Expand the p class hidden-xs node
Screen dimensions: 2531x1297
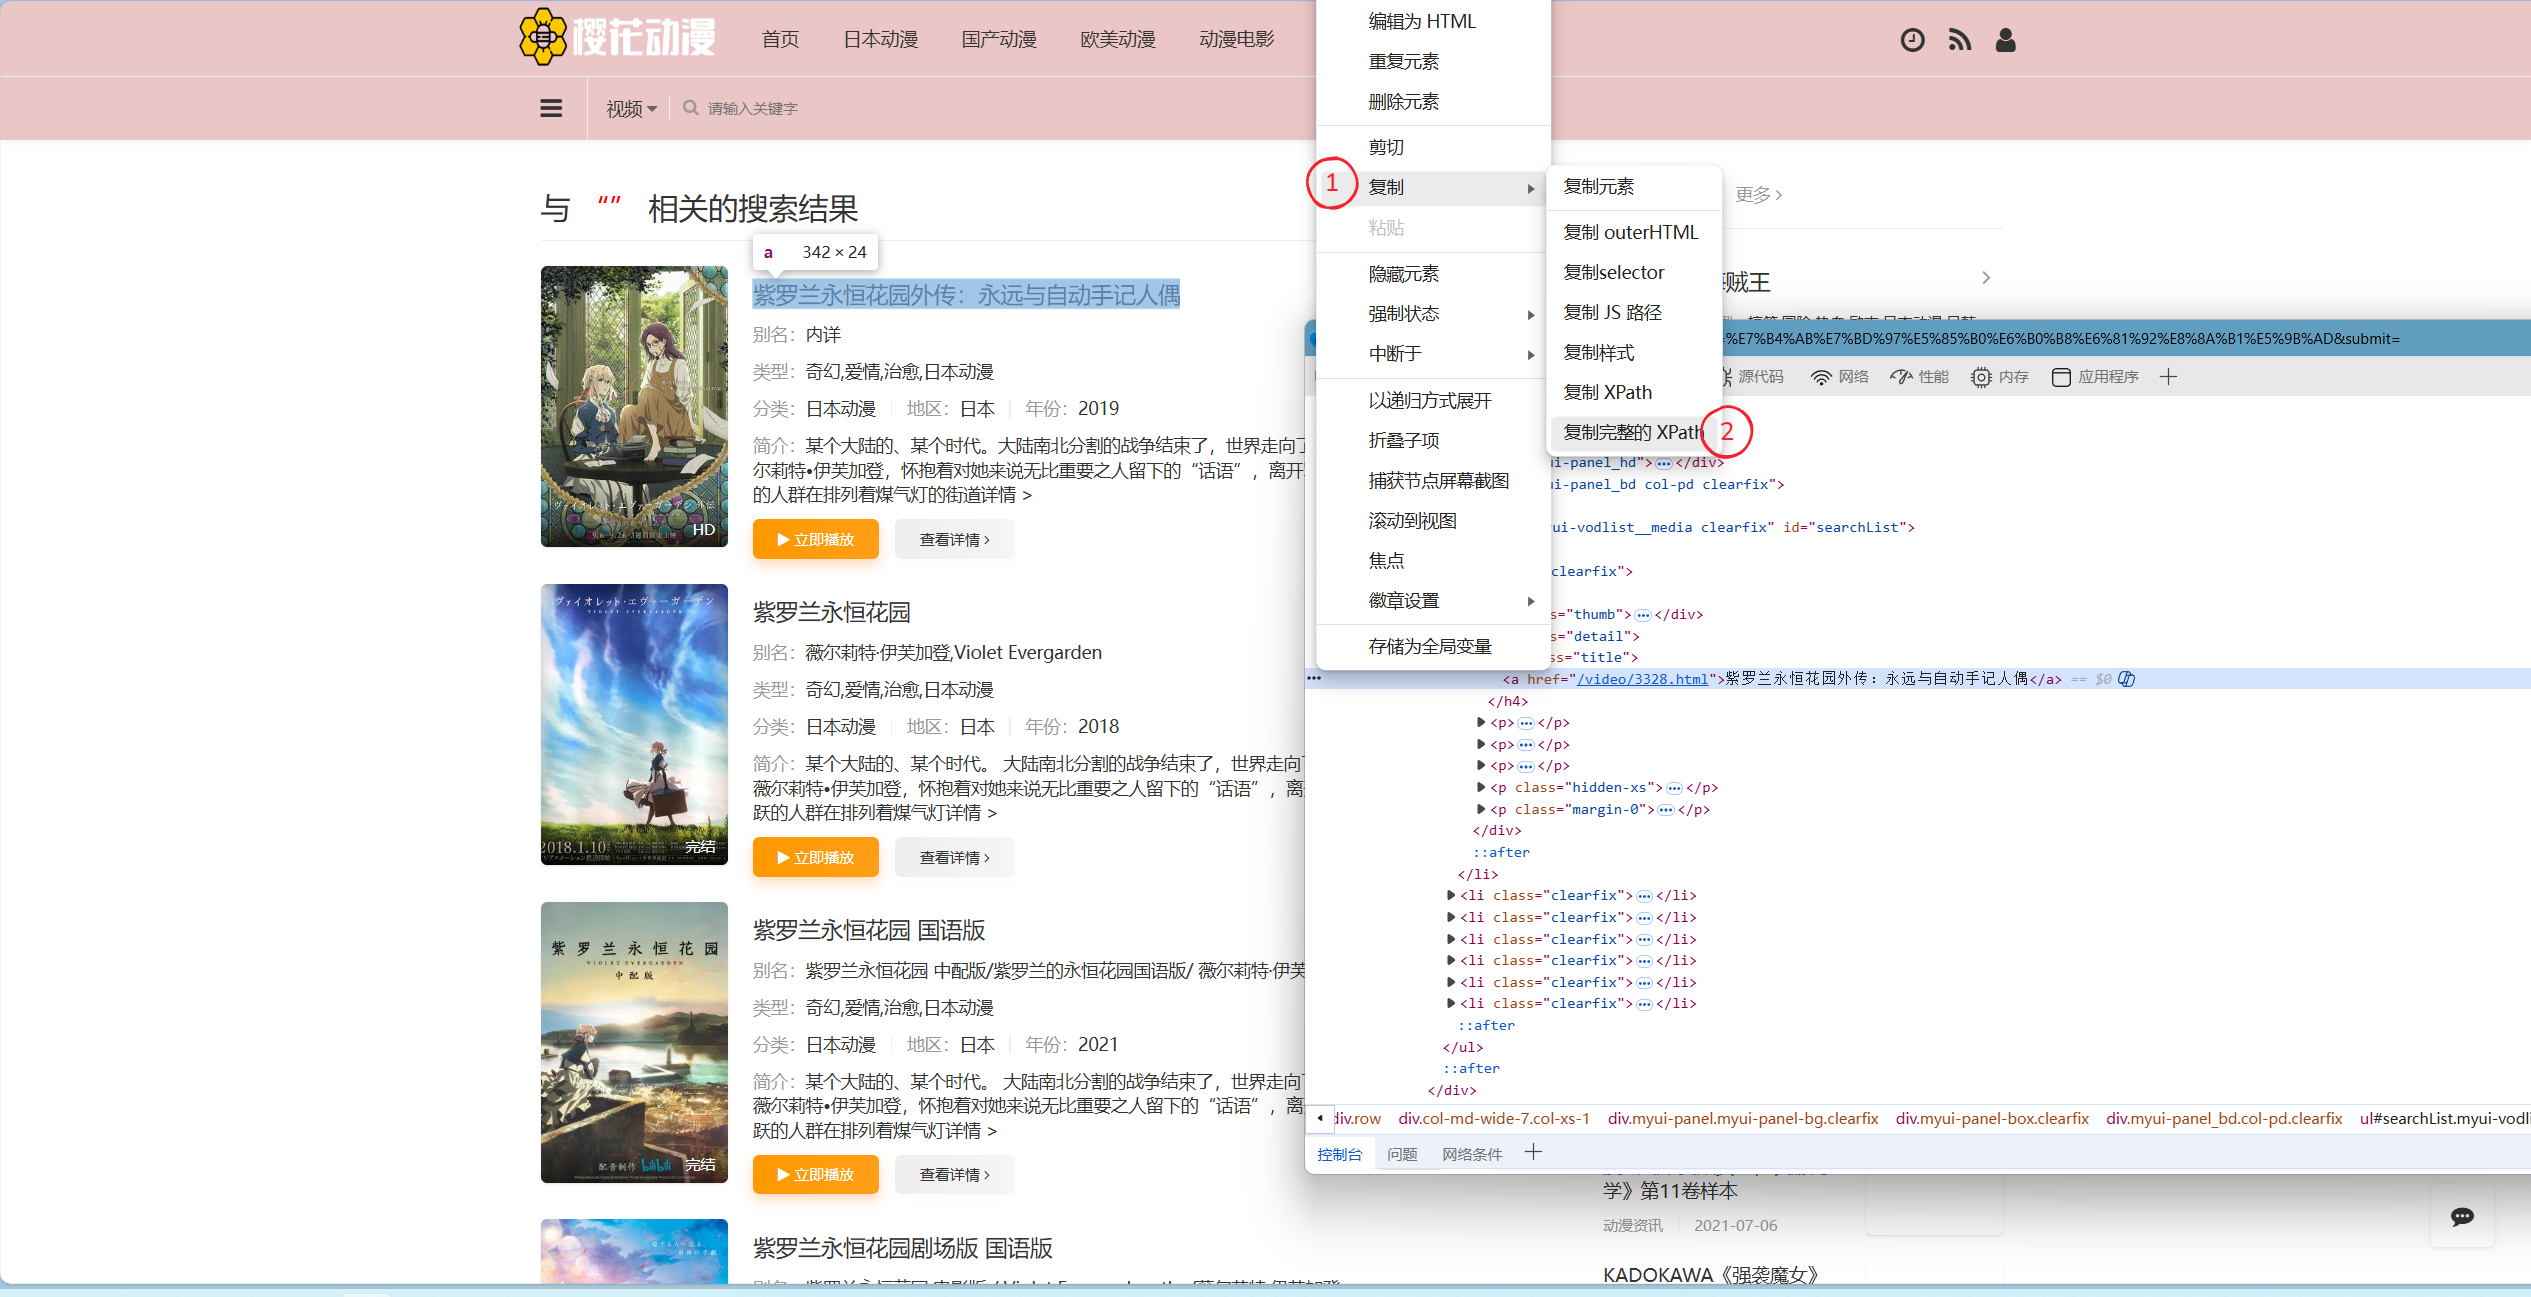point(1481,788)
